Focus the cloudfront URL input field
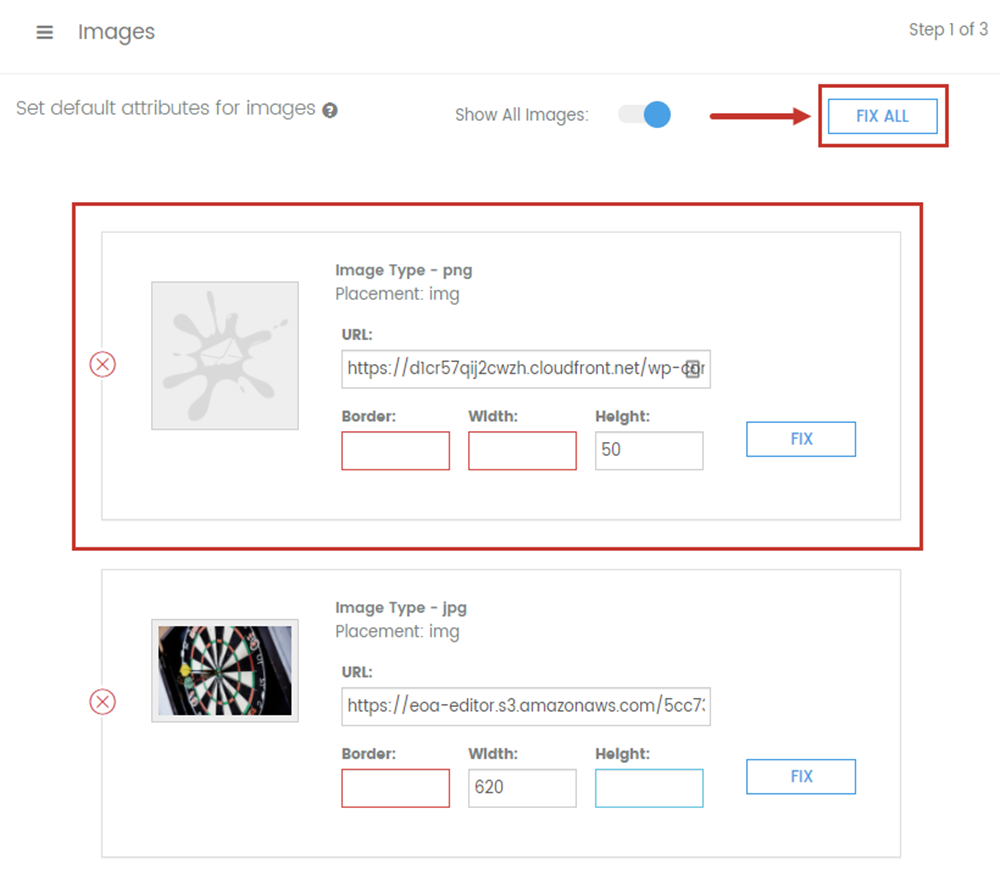The height and width of the screenshot is (877, 1000). [526, 369]
